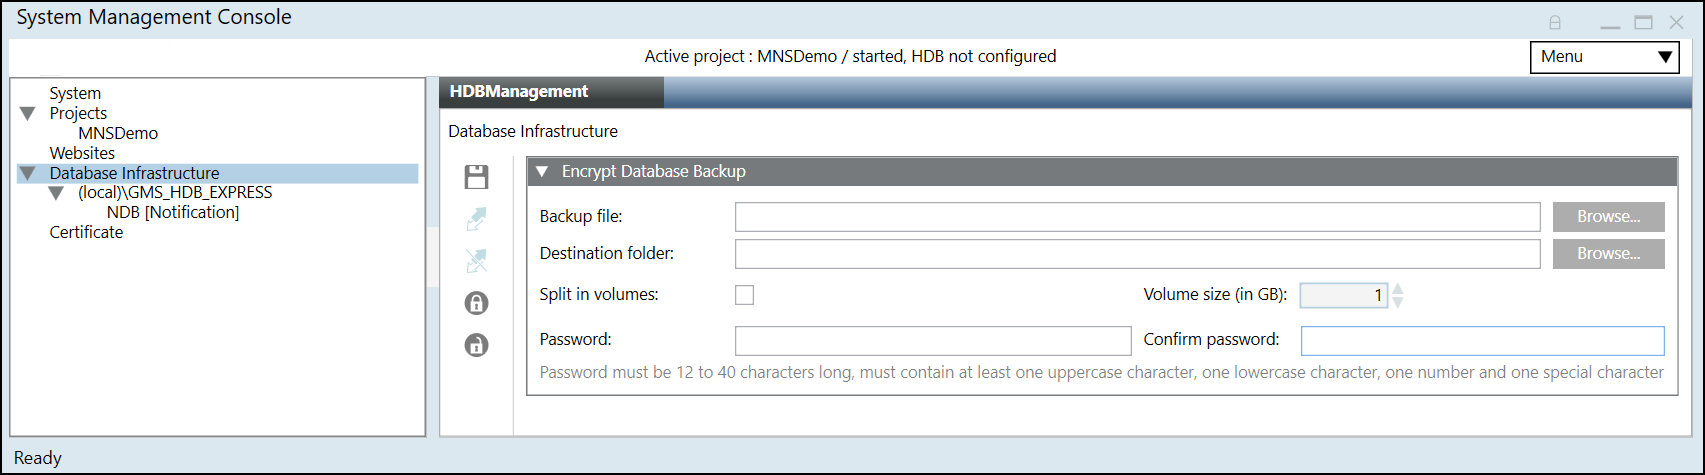The width and height of the screenshot is (1705, 475).
Task: Click the crossed-out diagonal arrows icon
Action: [477, 261]
